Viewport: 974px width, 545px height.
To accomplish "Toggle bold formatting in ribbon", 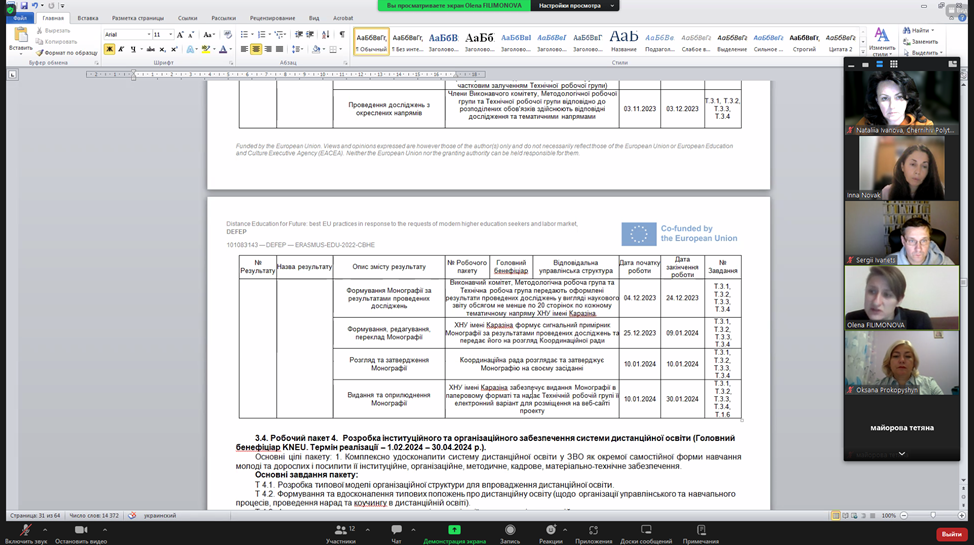I will coord(109,49).
